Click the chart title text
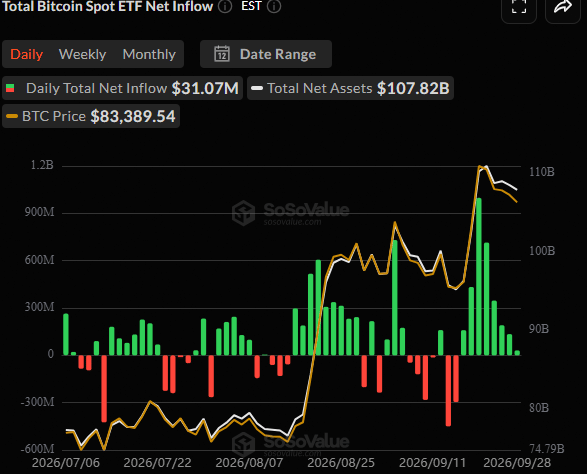The image size is (587, 474). coord(108,6)
